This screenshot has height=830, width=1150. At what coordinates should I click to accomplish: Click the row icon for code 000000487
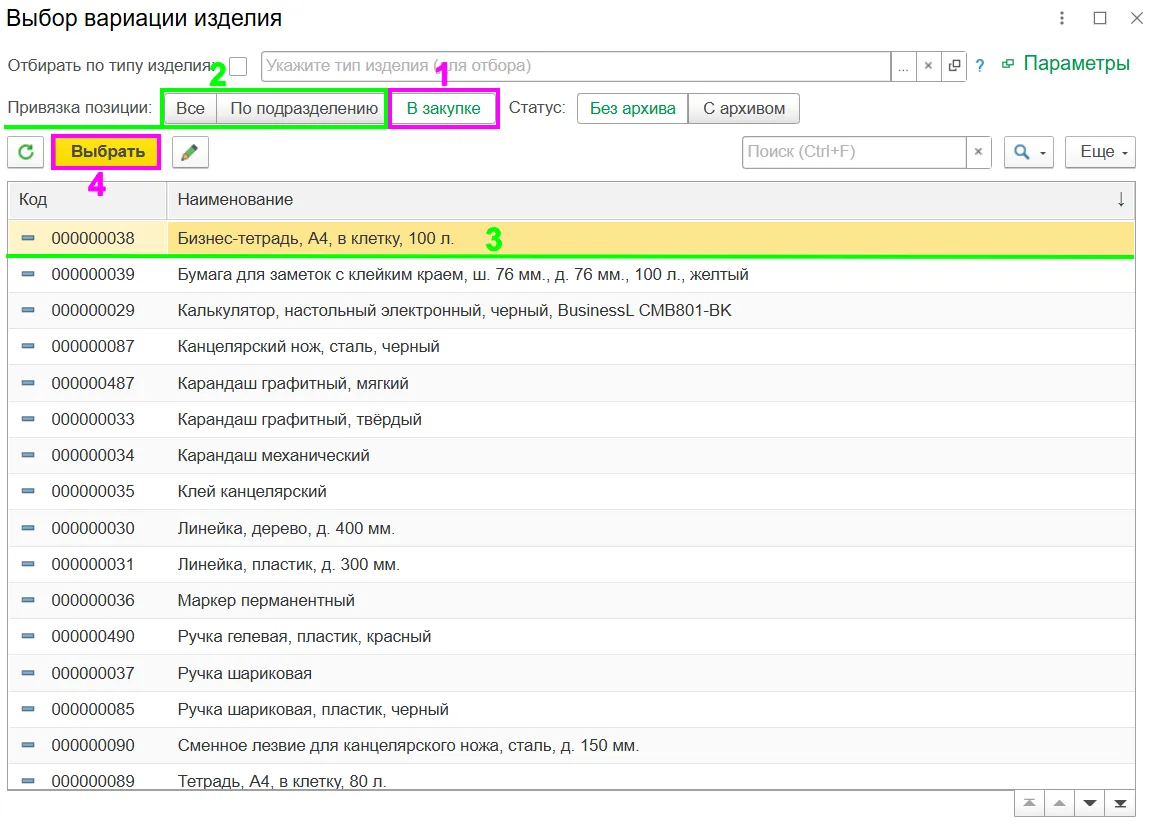coord(28,383)
